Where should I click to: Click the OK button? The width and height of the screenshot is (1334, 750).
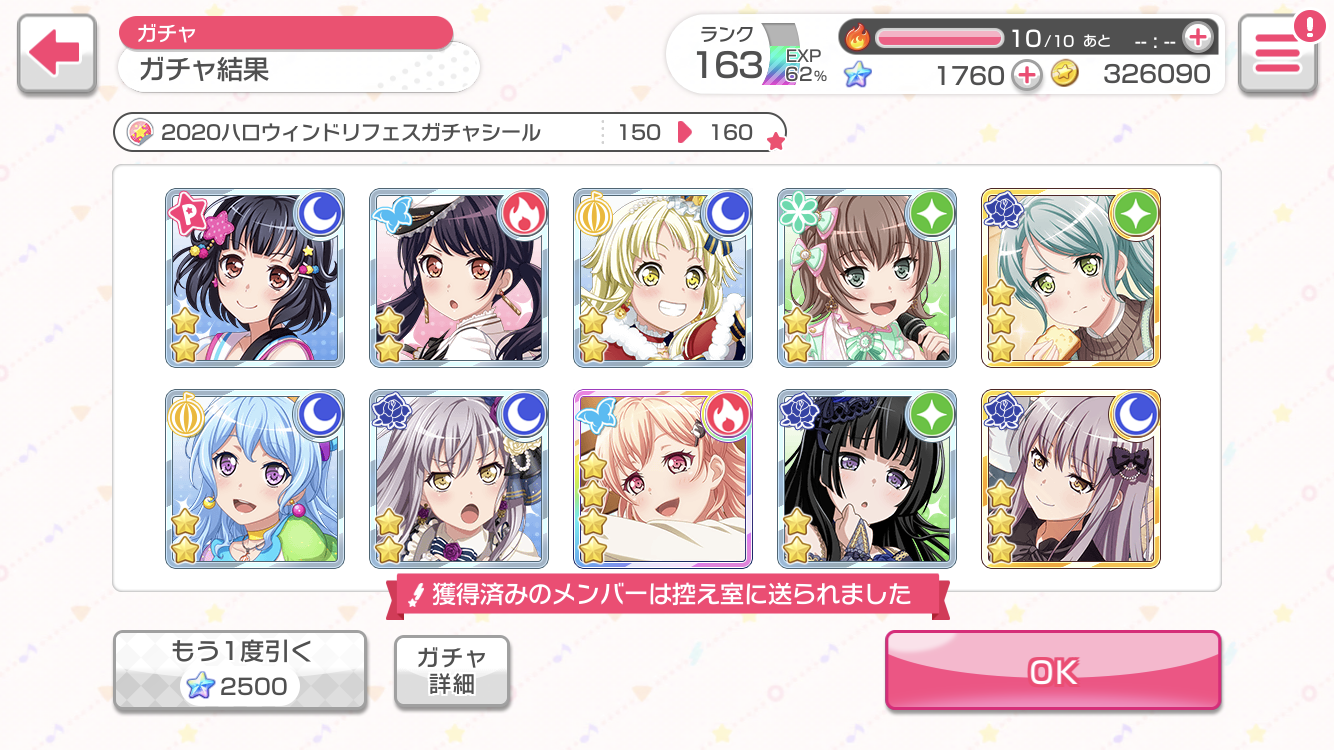click(x=1053, y=672)
